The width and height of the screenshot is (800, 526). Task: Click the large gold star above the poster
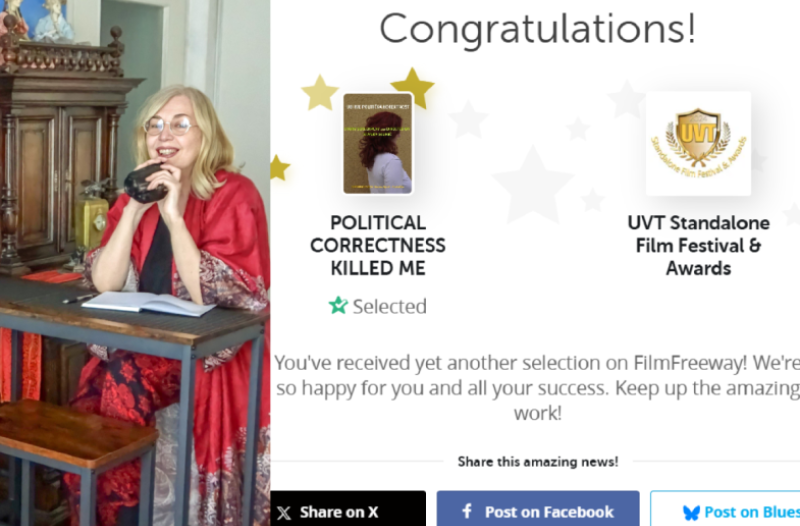pyautogui.click(x=412, y=88)
